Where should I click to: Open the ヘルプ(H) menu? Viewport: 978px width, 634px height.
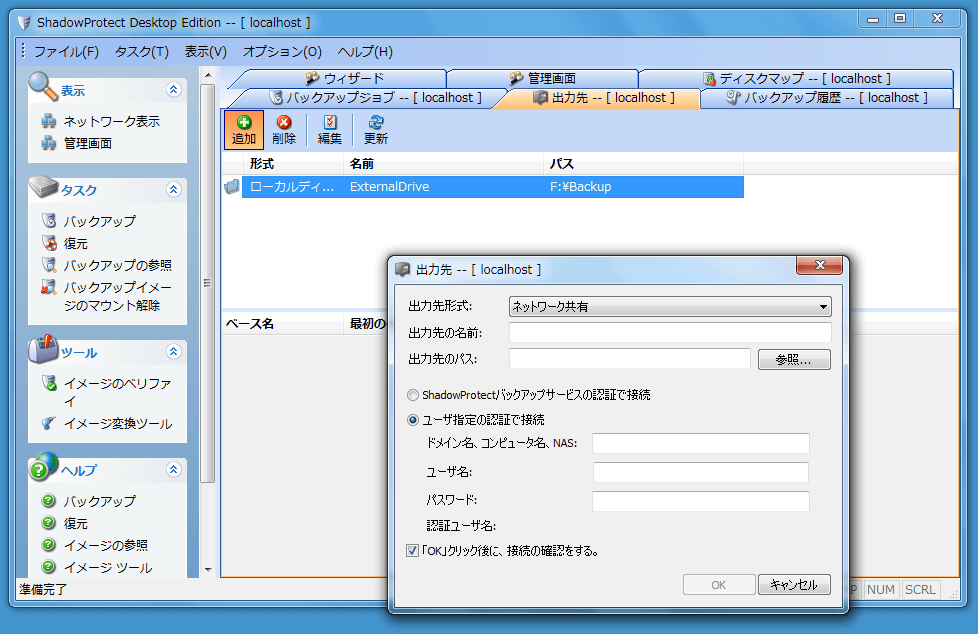coord(365,52)
